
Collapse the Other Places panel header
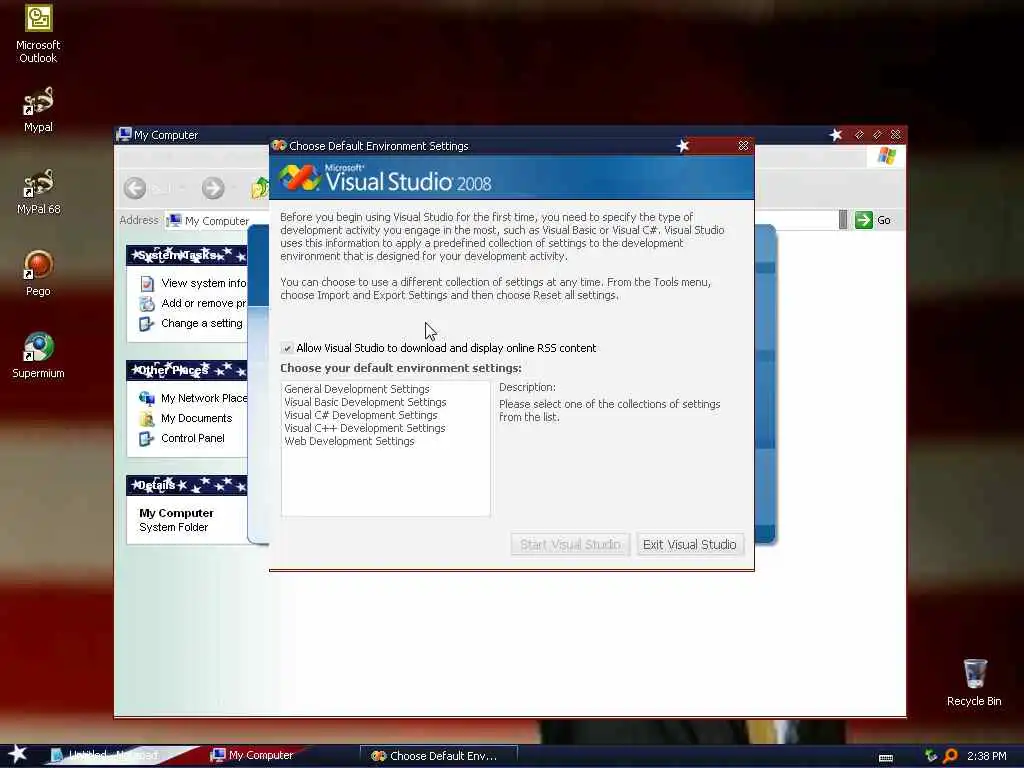pos(187,370)
